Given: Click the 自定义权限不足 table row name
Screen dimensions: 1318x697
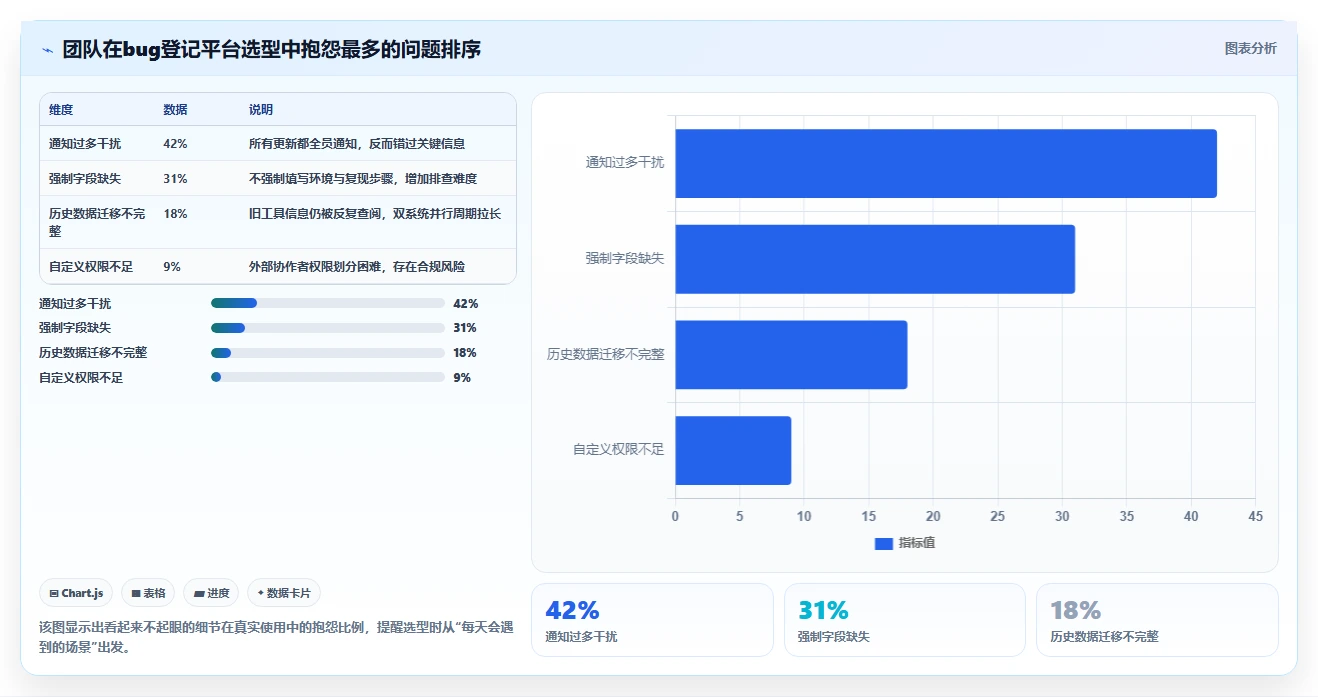Looking at the screenshot, I should 91,267.
